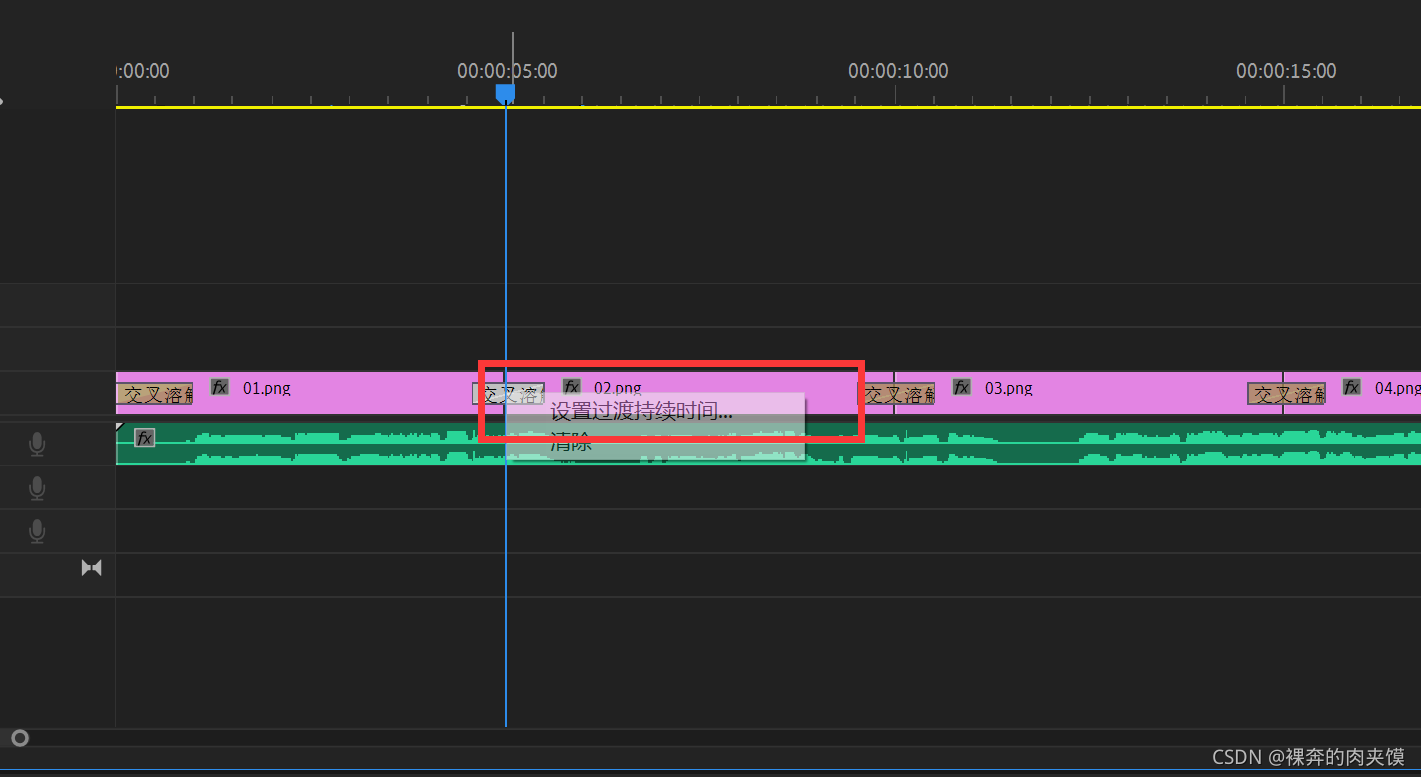Screen dimensions: 1421x777
Task: Select the 交叉溶解 transition between 02.png and 03.png
Action: point(897,394)
